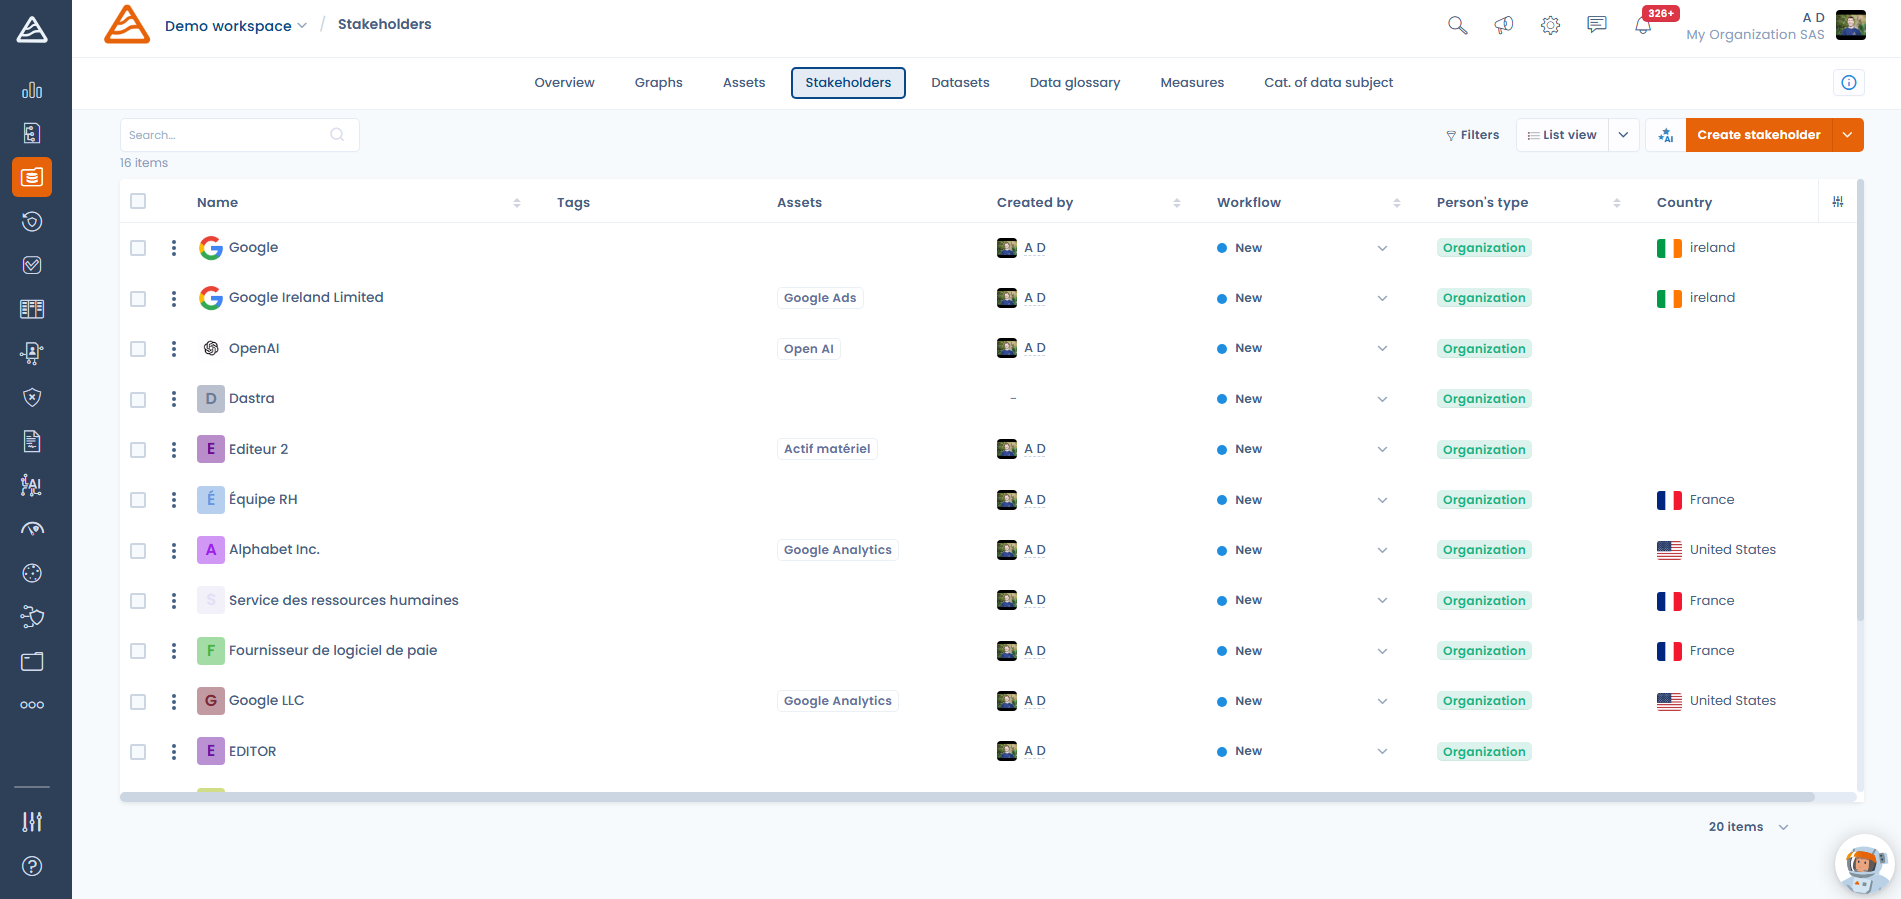Open workflow dropdown for Google row

coord(1382,248)
